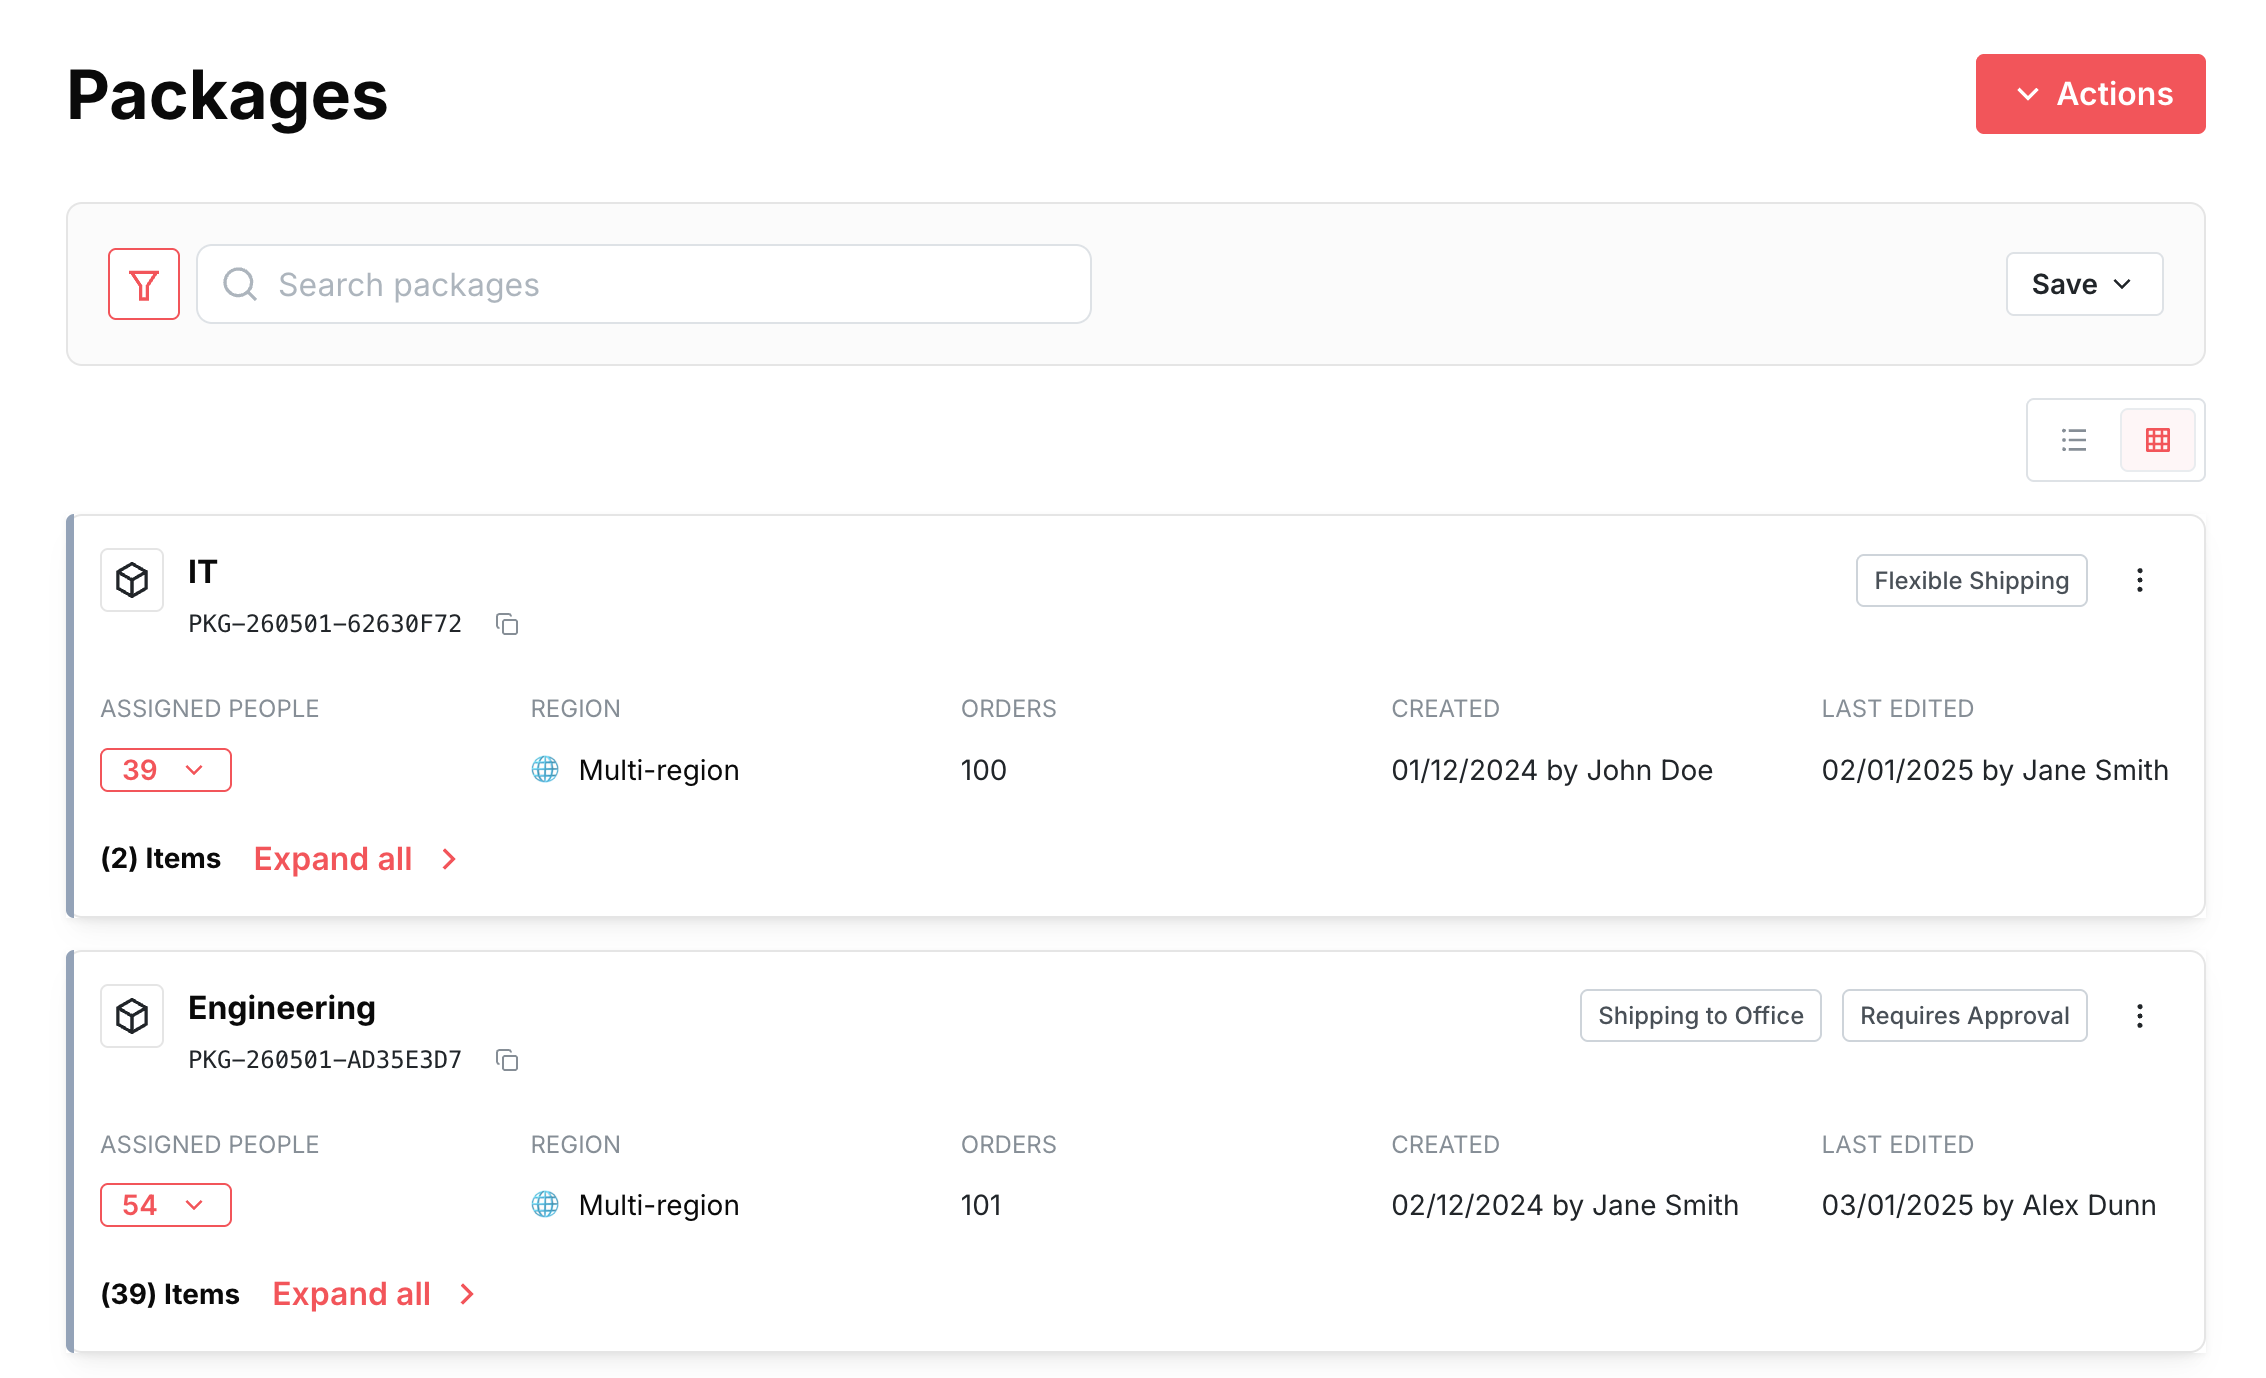Switch to grid view layout
Image resolution: width=2266 pixels, height=1378 pixels.
(x=2158, y=440)
